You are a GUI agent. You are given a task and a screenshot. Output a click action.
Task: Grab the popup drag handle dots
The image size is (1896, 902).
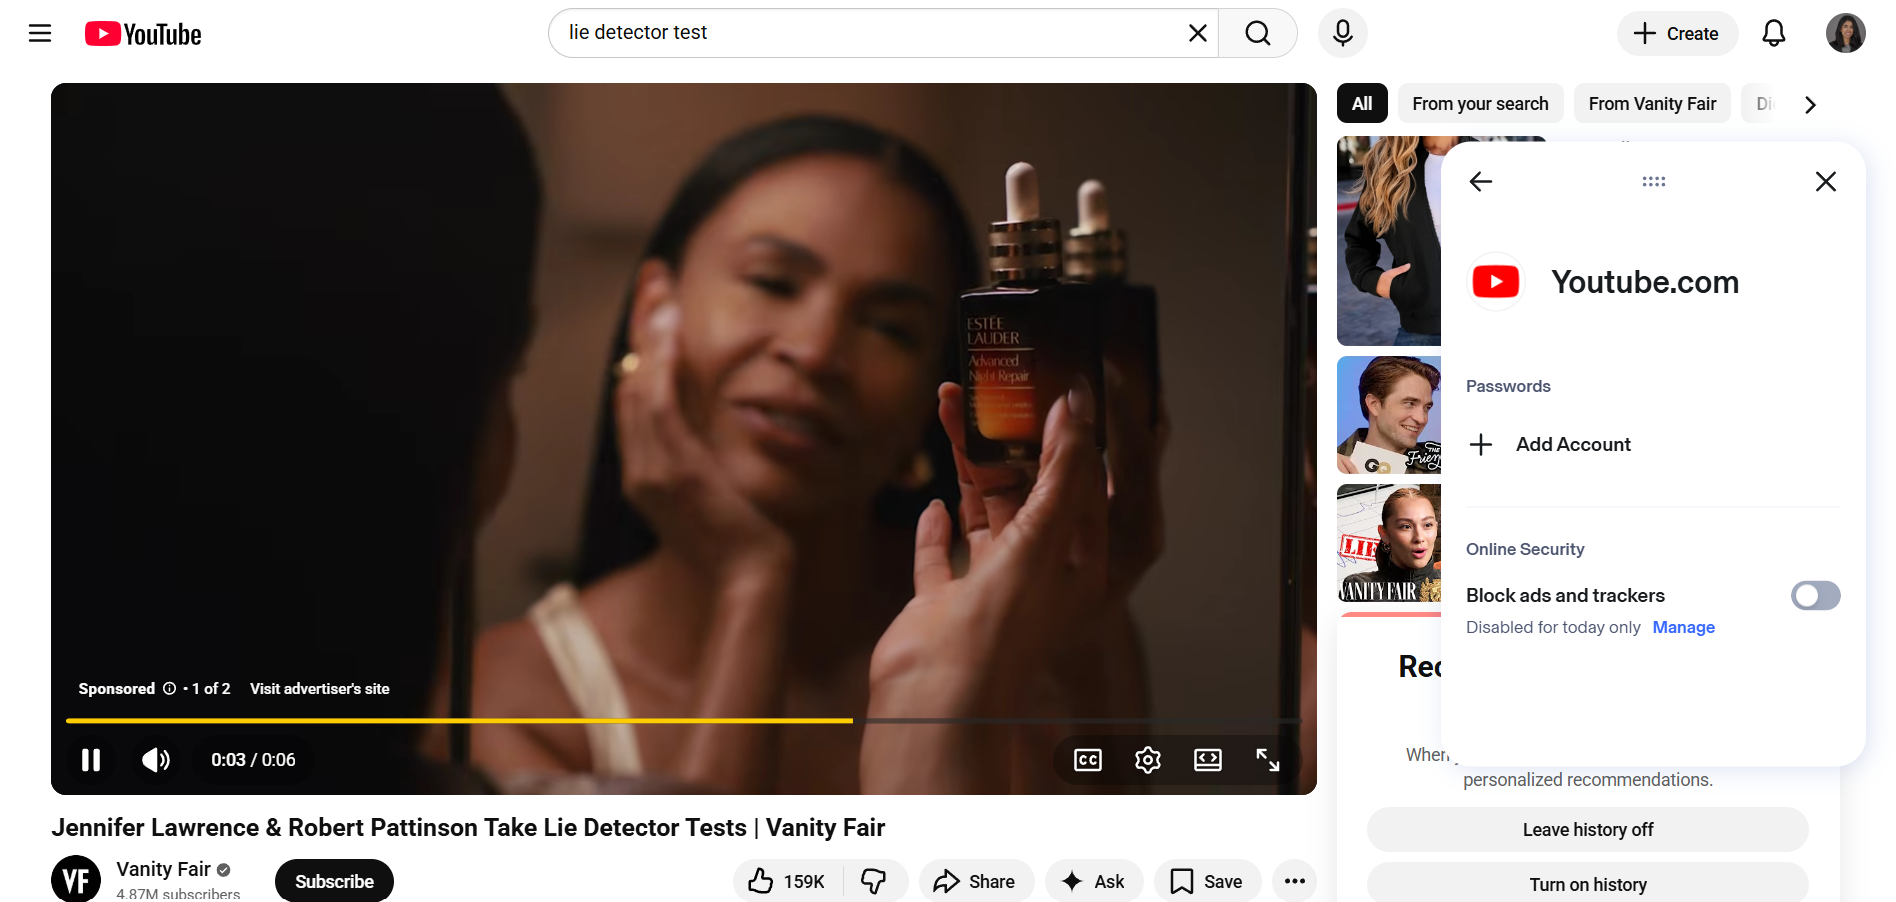pos(1653,181)
